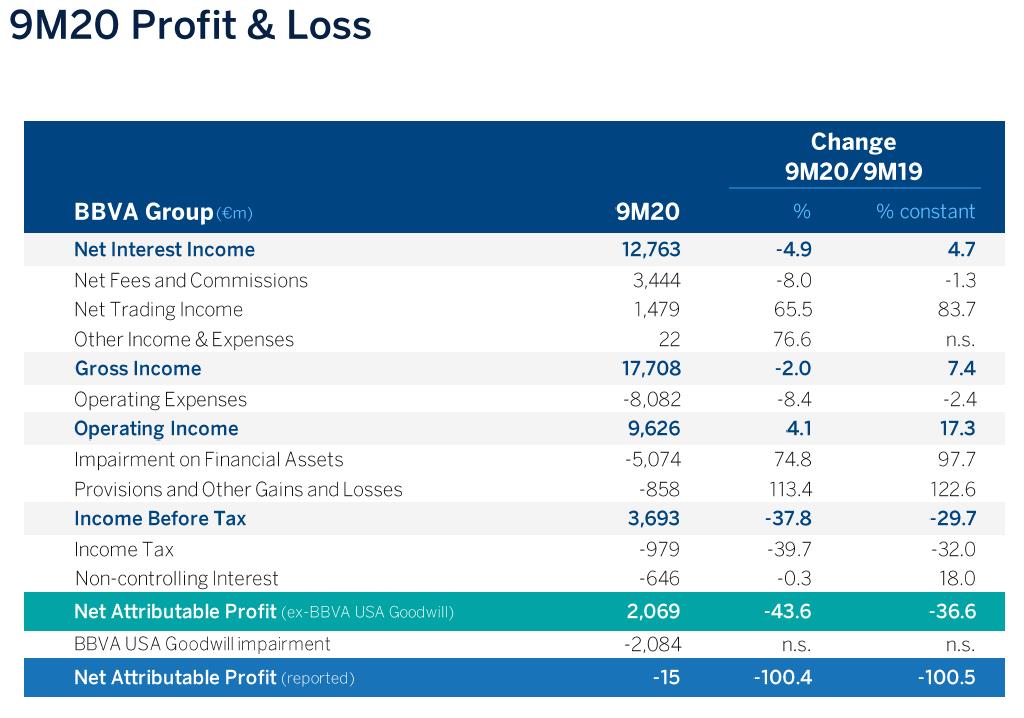Select the '-1.3' cell
Viewport: 1024px width, 718px height.
960,280
